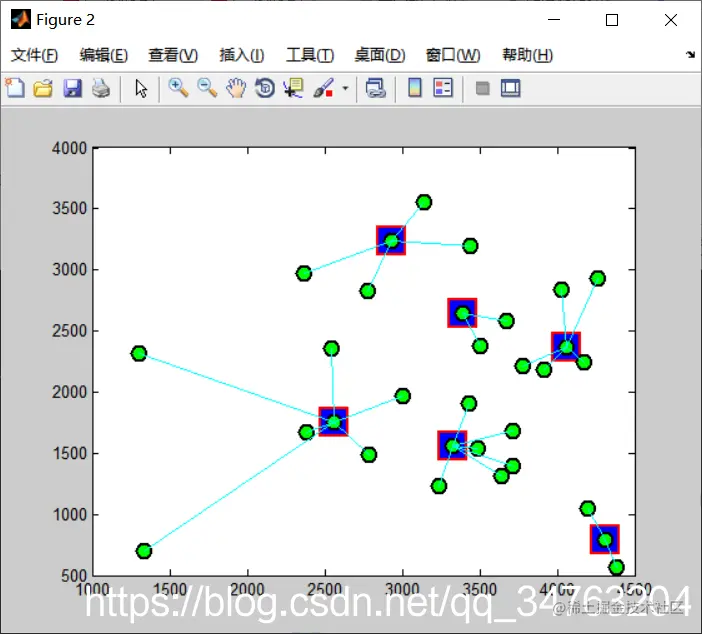Click the x-axis label 3500
Image resolution: width=702 pixels, height=634 pixels.
click(480, 590)
